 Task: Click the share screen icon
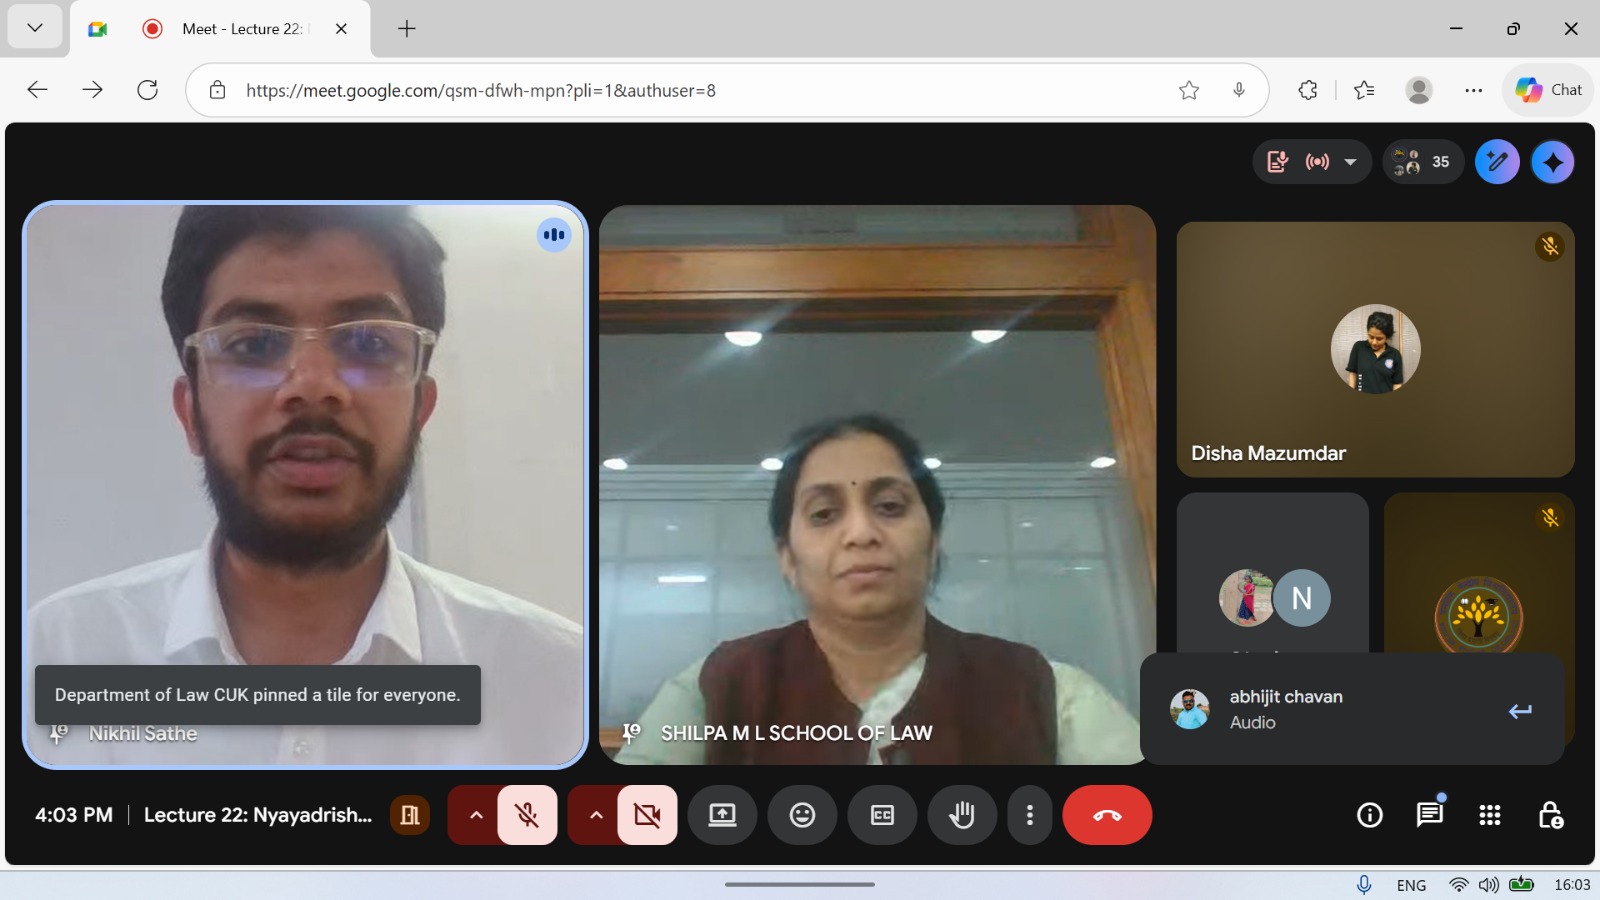pos(722,815)
